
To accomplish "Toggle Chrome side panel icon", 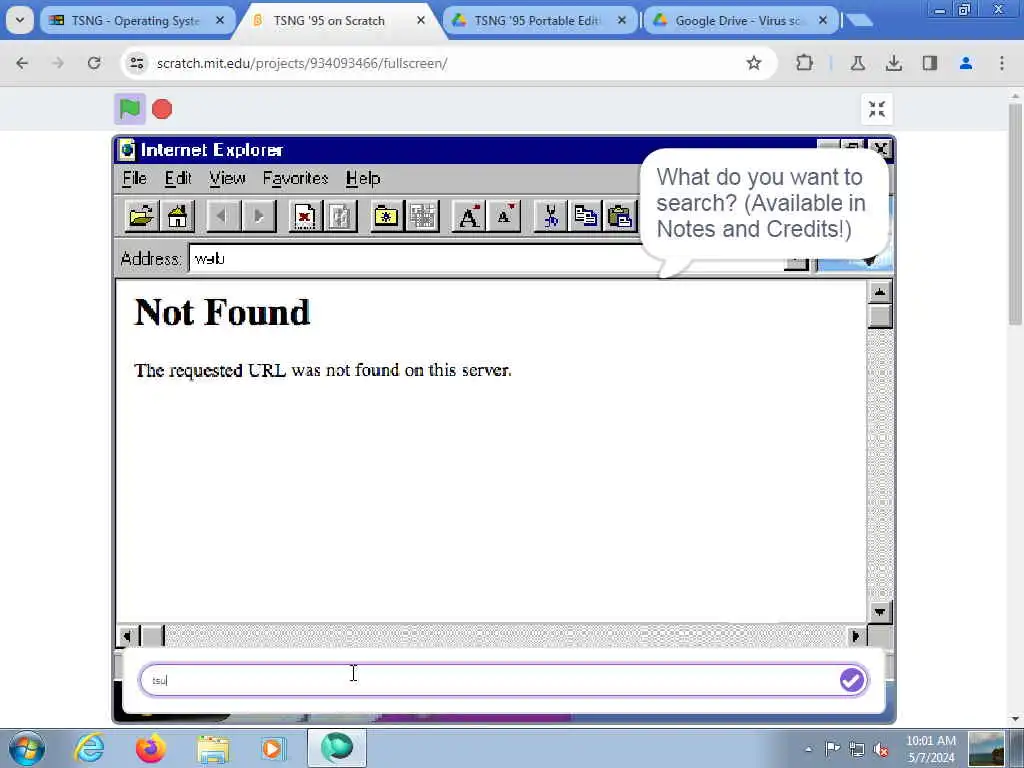I will pos(930,63).
